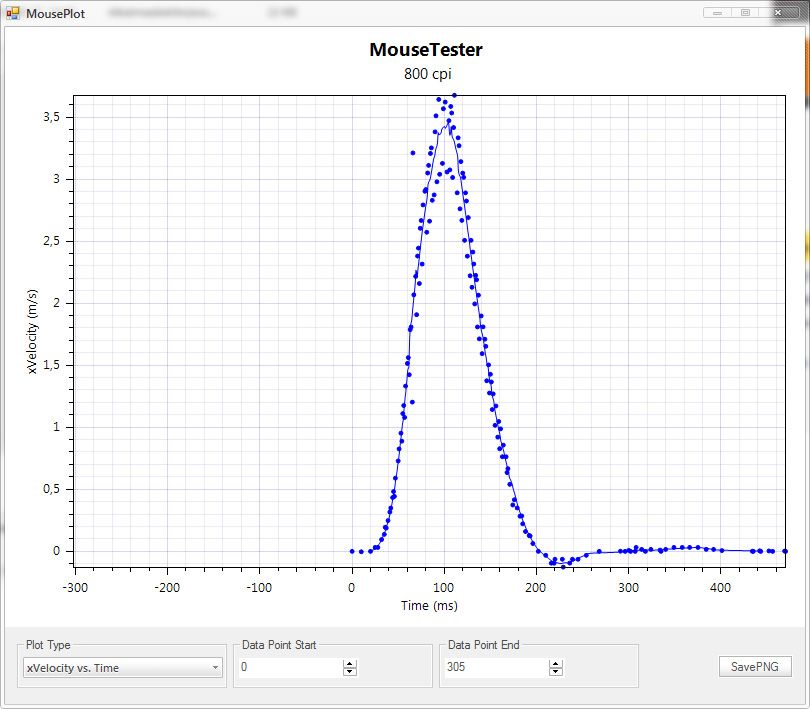Viewport: 810px width, 709px height.
Task: Click the MouseTester plot title
Action: [x=426, y=50]
